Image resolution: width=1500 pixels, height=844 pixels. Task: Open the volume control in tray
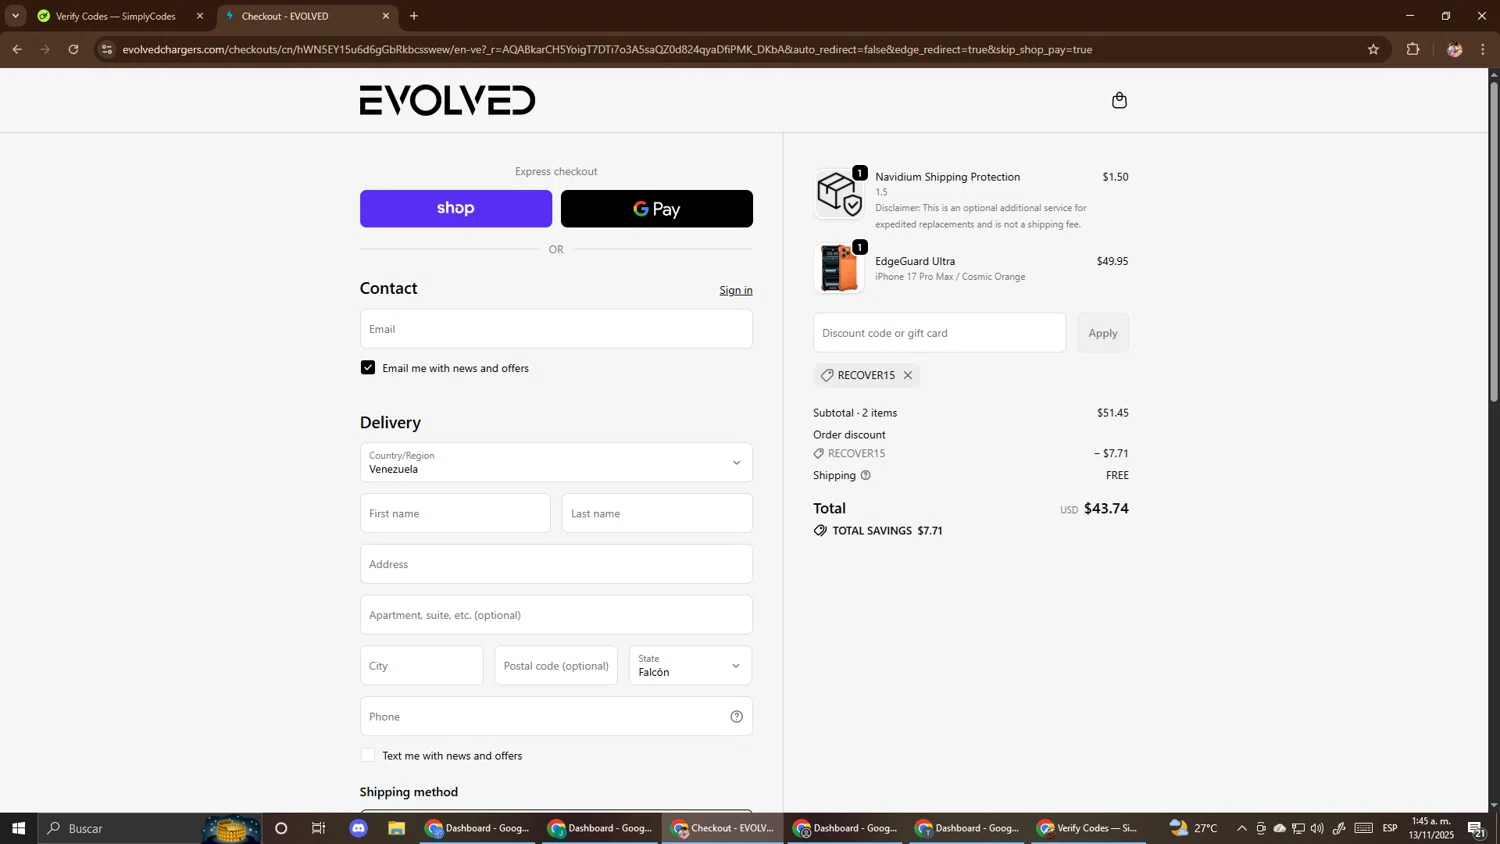coord(1317,828)
